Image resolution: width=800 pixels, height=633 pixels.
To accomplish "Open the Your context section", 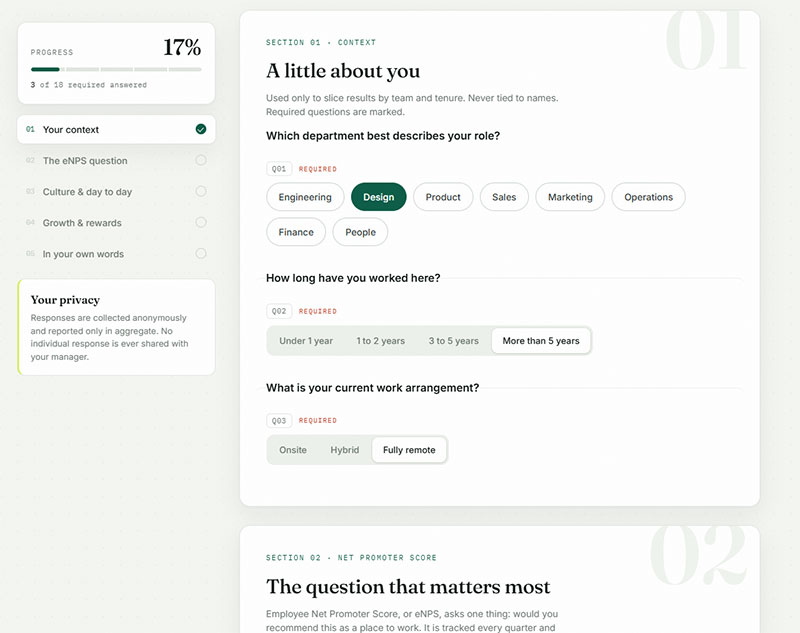I will click(x=116, y=130).
